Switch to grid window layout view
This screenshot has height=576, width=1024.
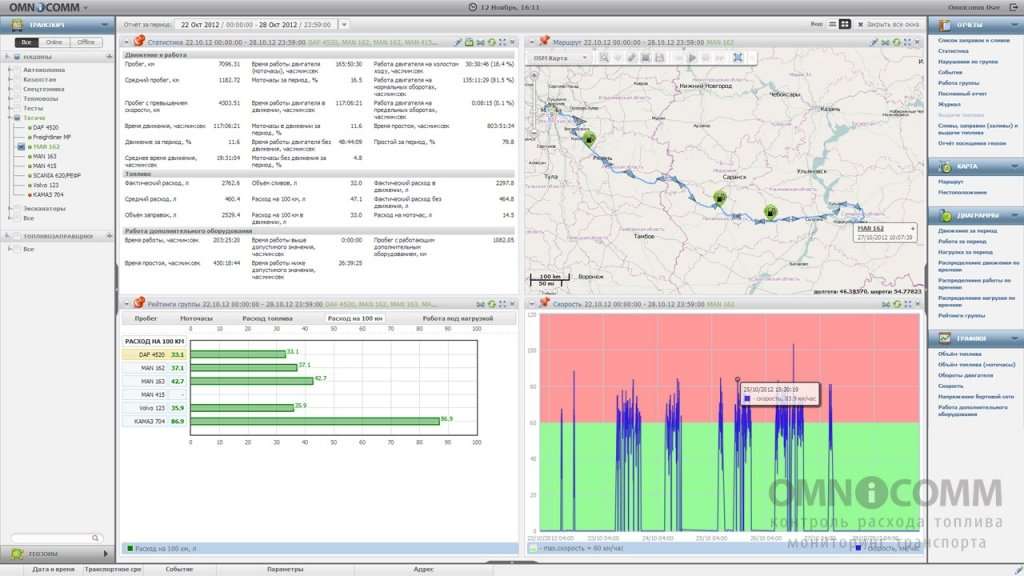tap(844, 24)
